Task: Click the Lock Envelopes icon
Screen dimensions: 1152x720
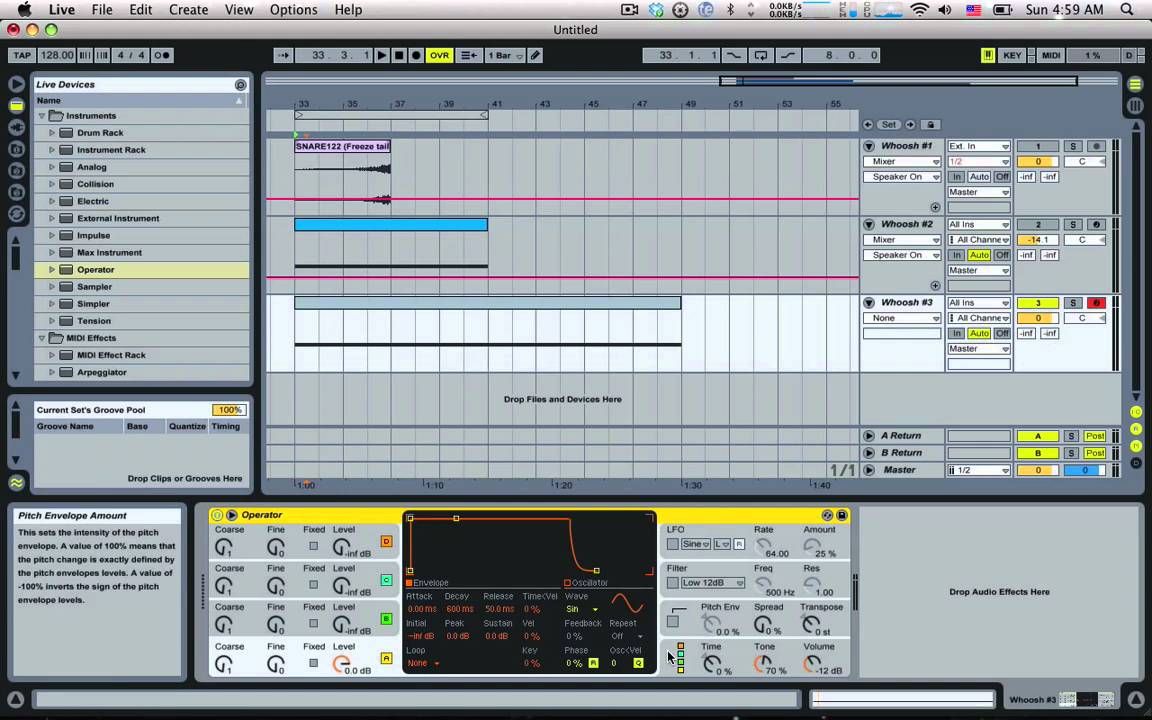Action: (931, 125)
